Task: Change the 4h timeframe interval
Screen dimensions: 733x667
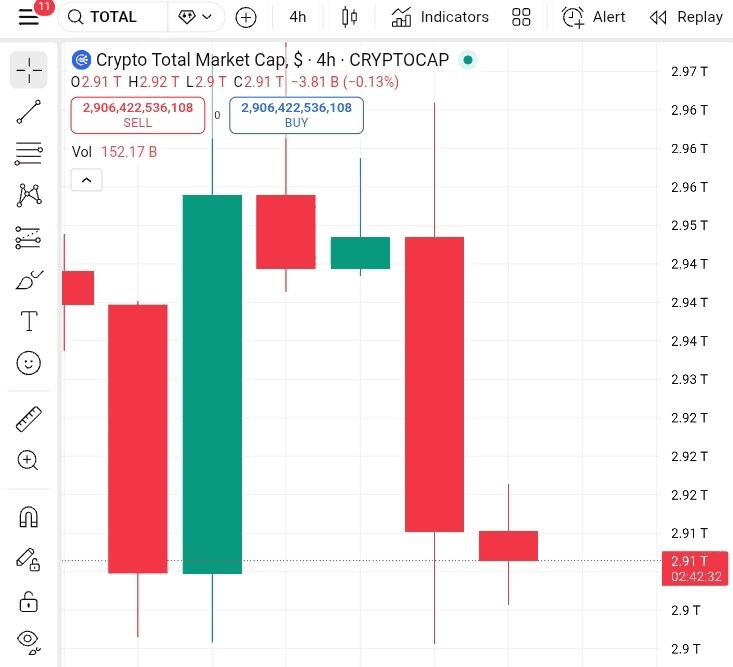Action: pos(298,17)
